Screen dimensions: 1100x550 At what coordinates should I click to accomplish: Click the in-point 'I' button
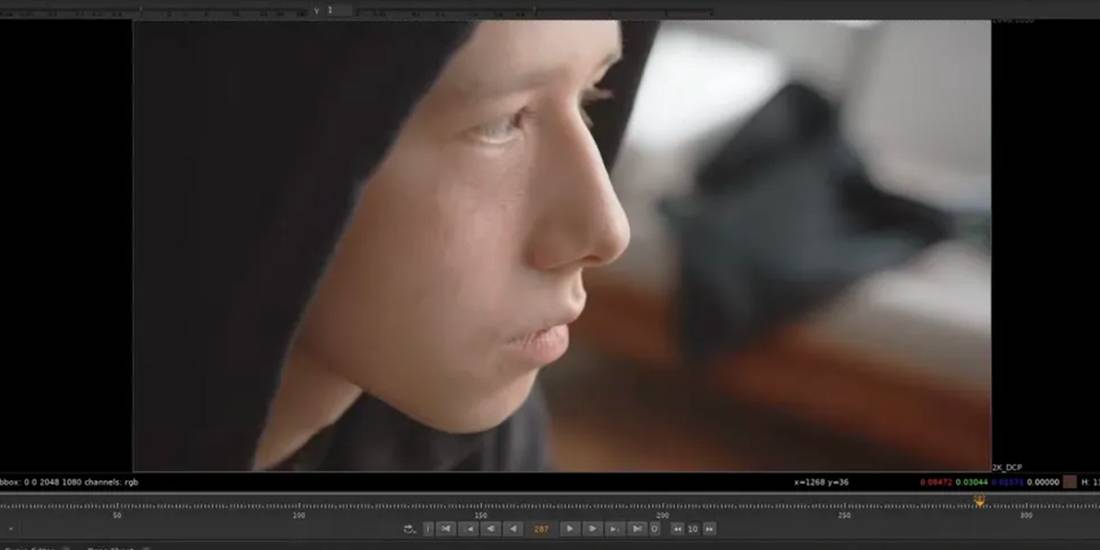point(428,529)
